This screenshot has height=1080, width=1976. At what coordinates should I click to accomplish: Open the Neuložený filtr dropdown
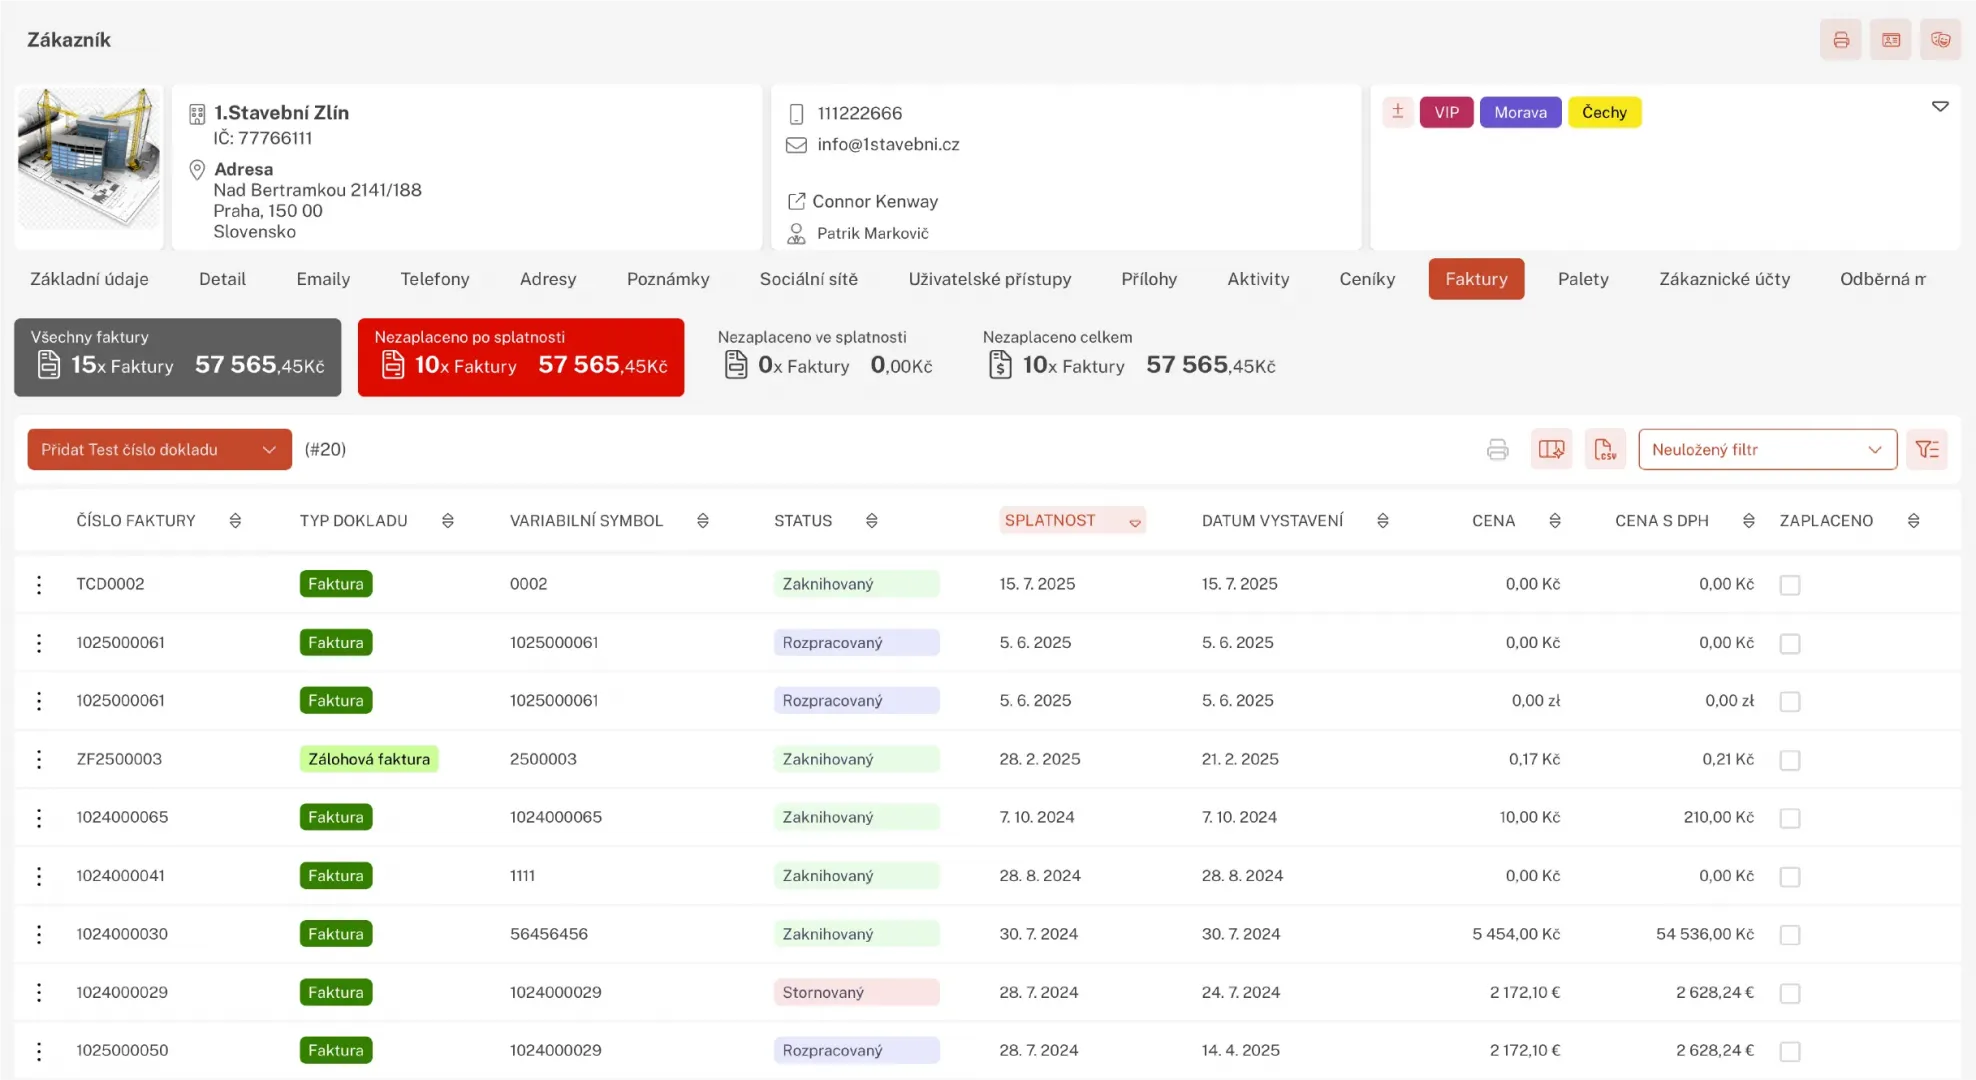tap(1766, 449)
